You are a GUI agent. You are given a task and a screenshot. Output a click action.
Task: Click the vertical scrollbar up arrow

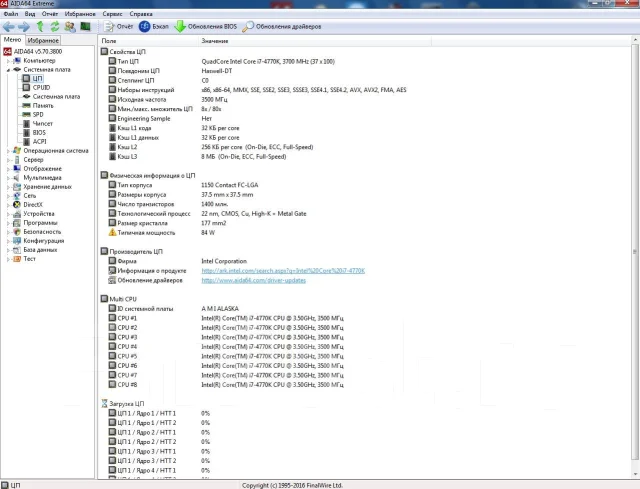coord(635,40)
